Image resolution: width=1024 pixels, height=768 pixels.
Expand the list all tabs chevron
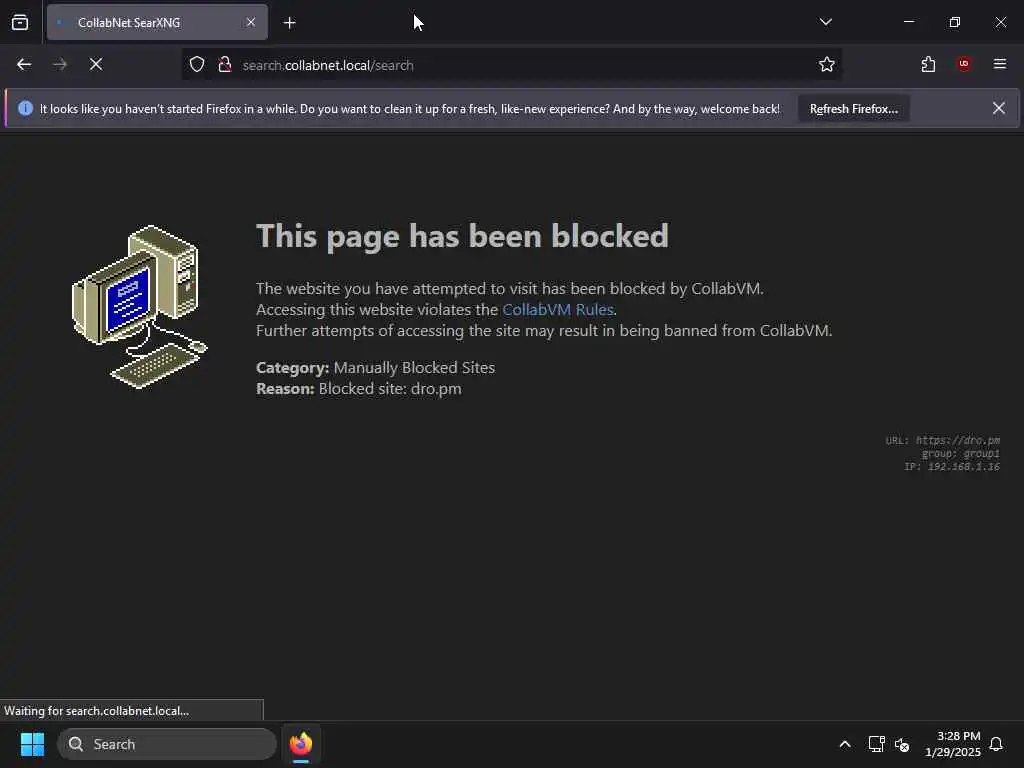point(825,22)
